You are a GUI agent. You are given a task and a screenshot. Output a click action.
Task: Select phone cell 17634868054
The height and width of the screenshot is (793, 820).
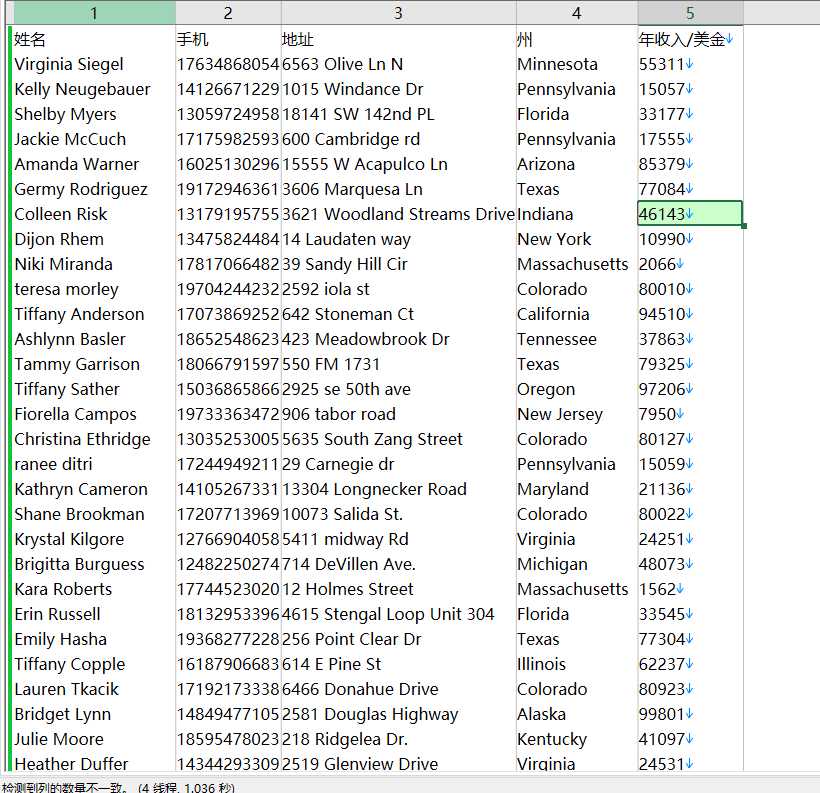[228, 64]
